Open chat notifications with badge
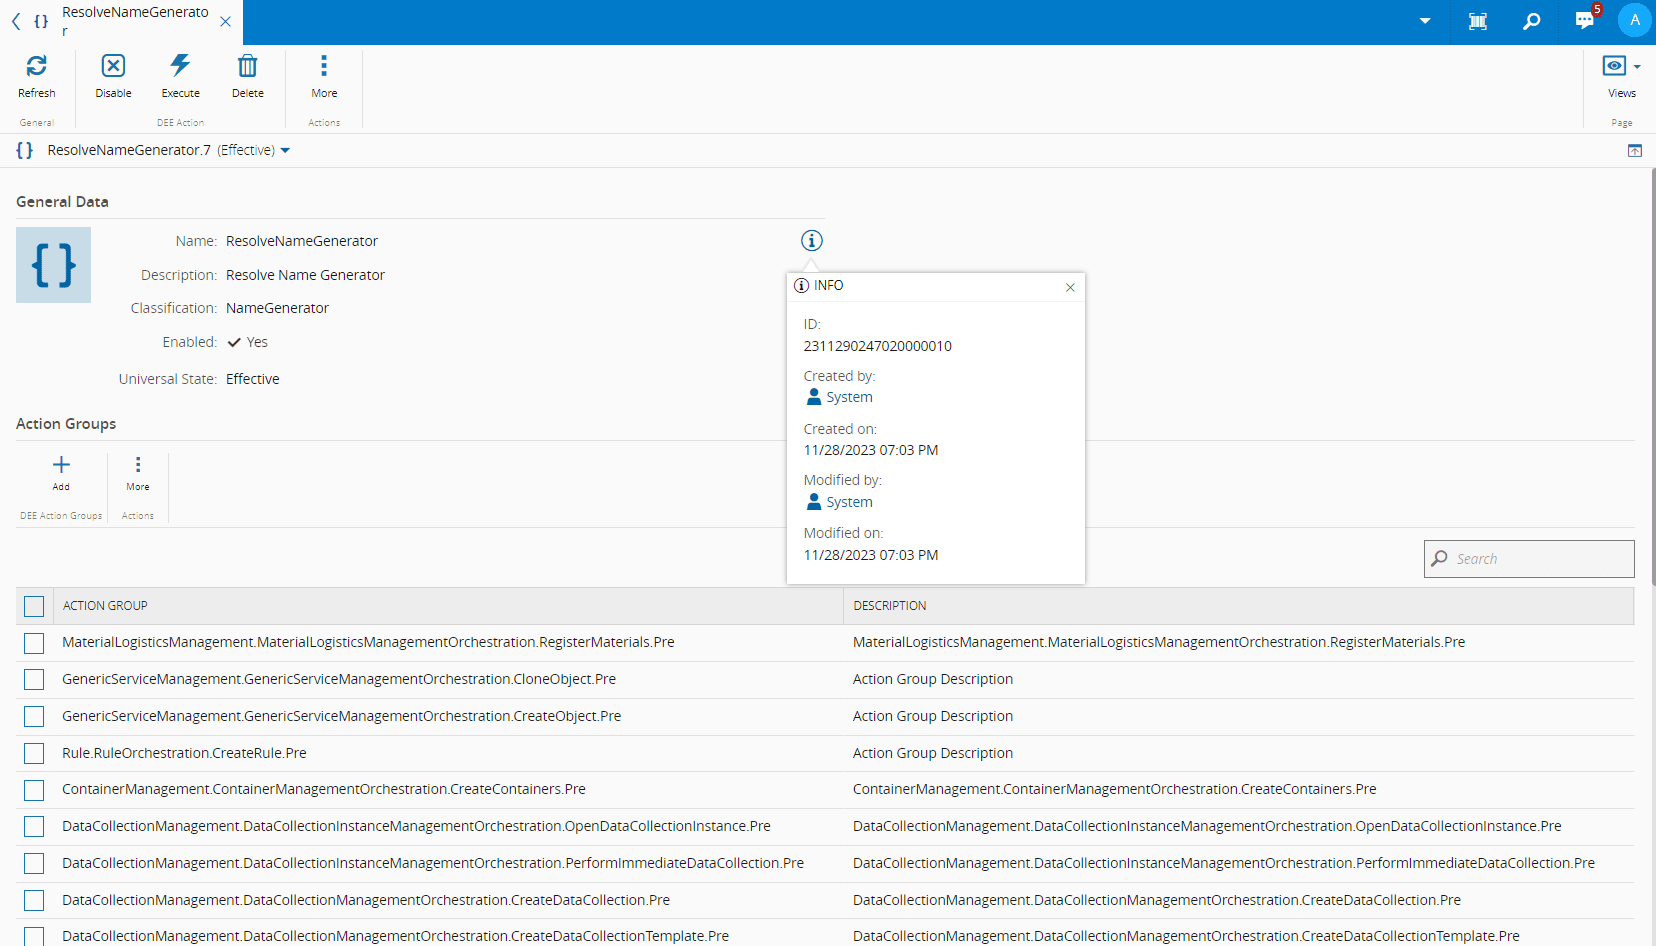The height and width of the screenshot is (946, 1656). 1585,21
